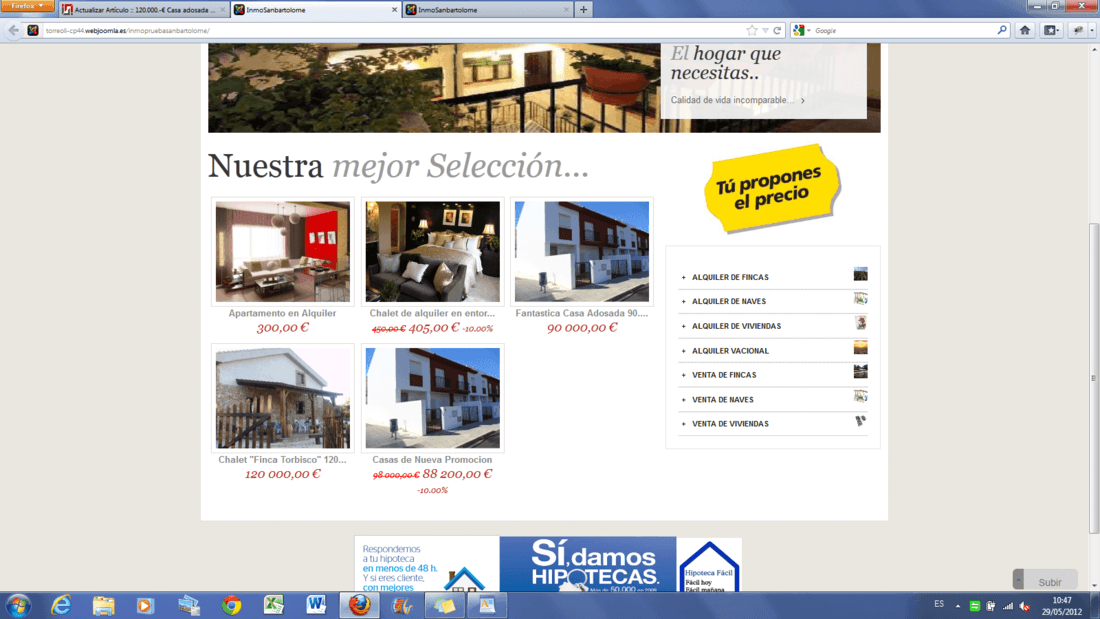Select the Firefox taskbar button
The image size is (1100, 619).
(x=359, y=605)
